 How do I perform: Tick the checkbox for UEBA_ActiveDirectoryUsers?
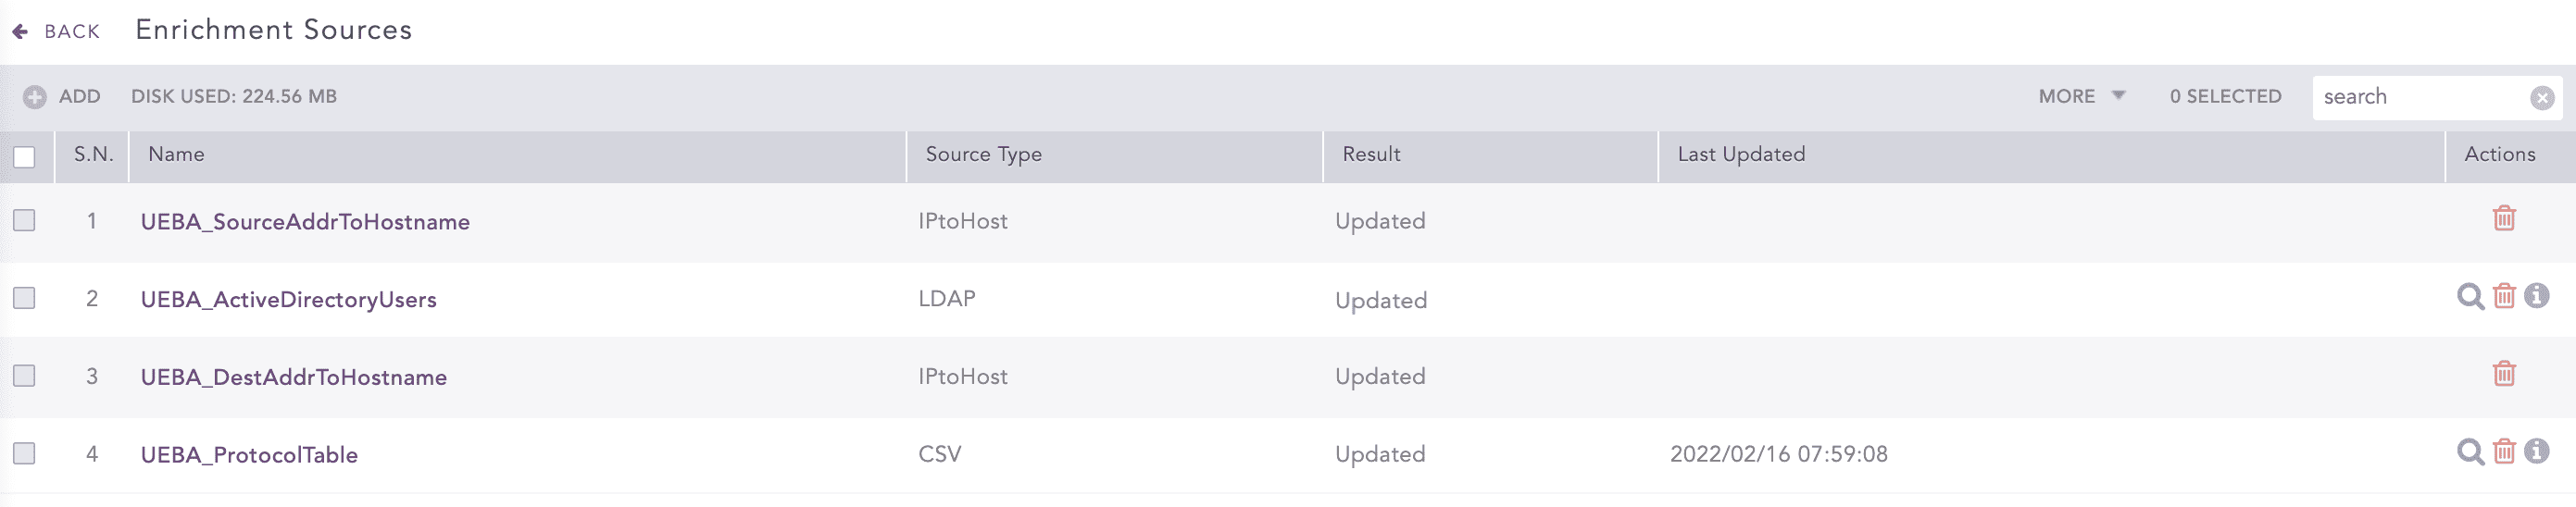pyautogui.click(x=24, y=298)
